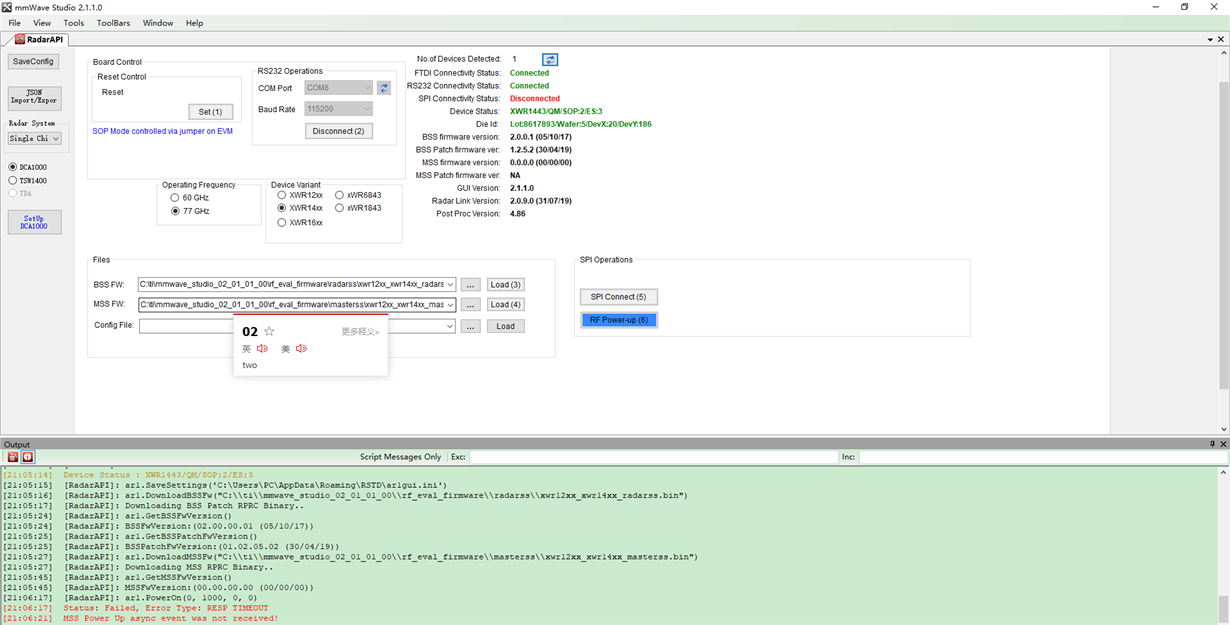This screenshot has height=625, width=1230.
Task: Open the View menu
Action: click(x=42, y=23)
